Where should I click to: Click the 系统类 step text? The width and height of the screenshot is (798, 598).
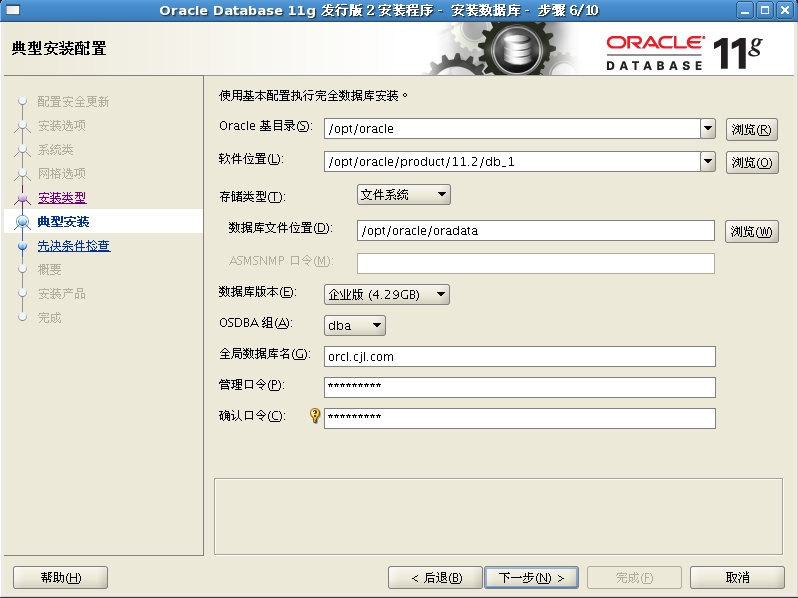55,150
